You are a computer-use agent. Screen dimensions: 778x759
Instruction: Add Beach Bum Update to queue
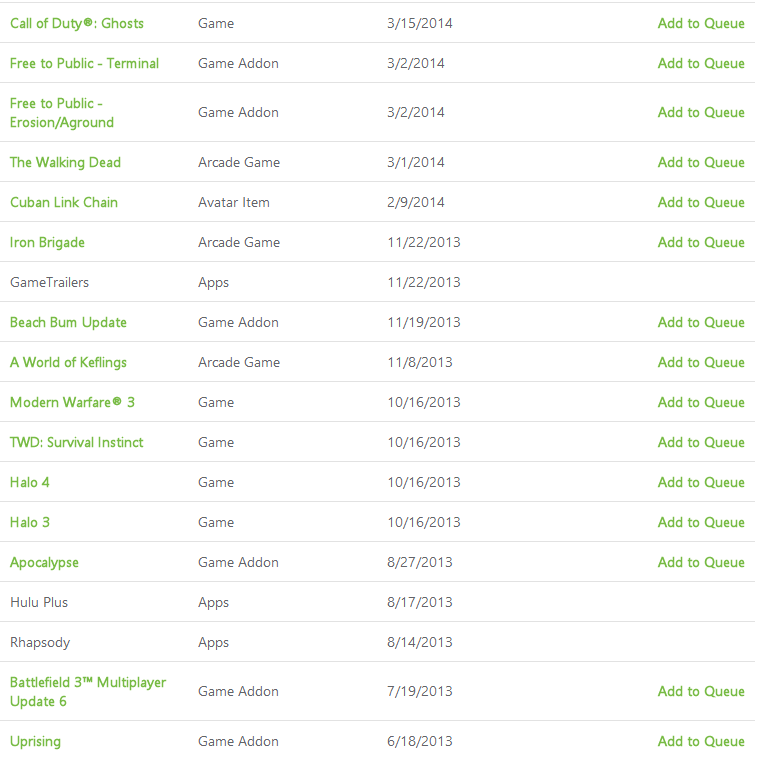pyautogui.click(x=701, y=322)
